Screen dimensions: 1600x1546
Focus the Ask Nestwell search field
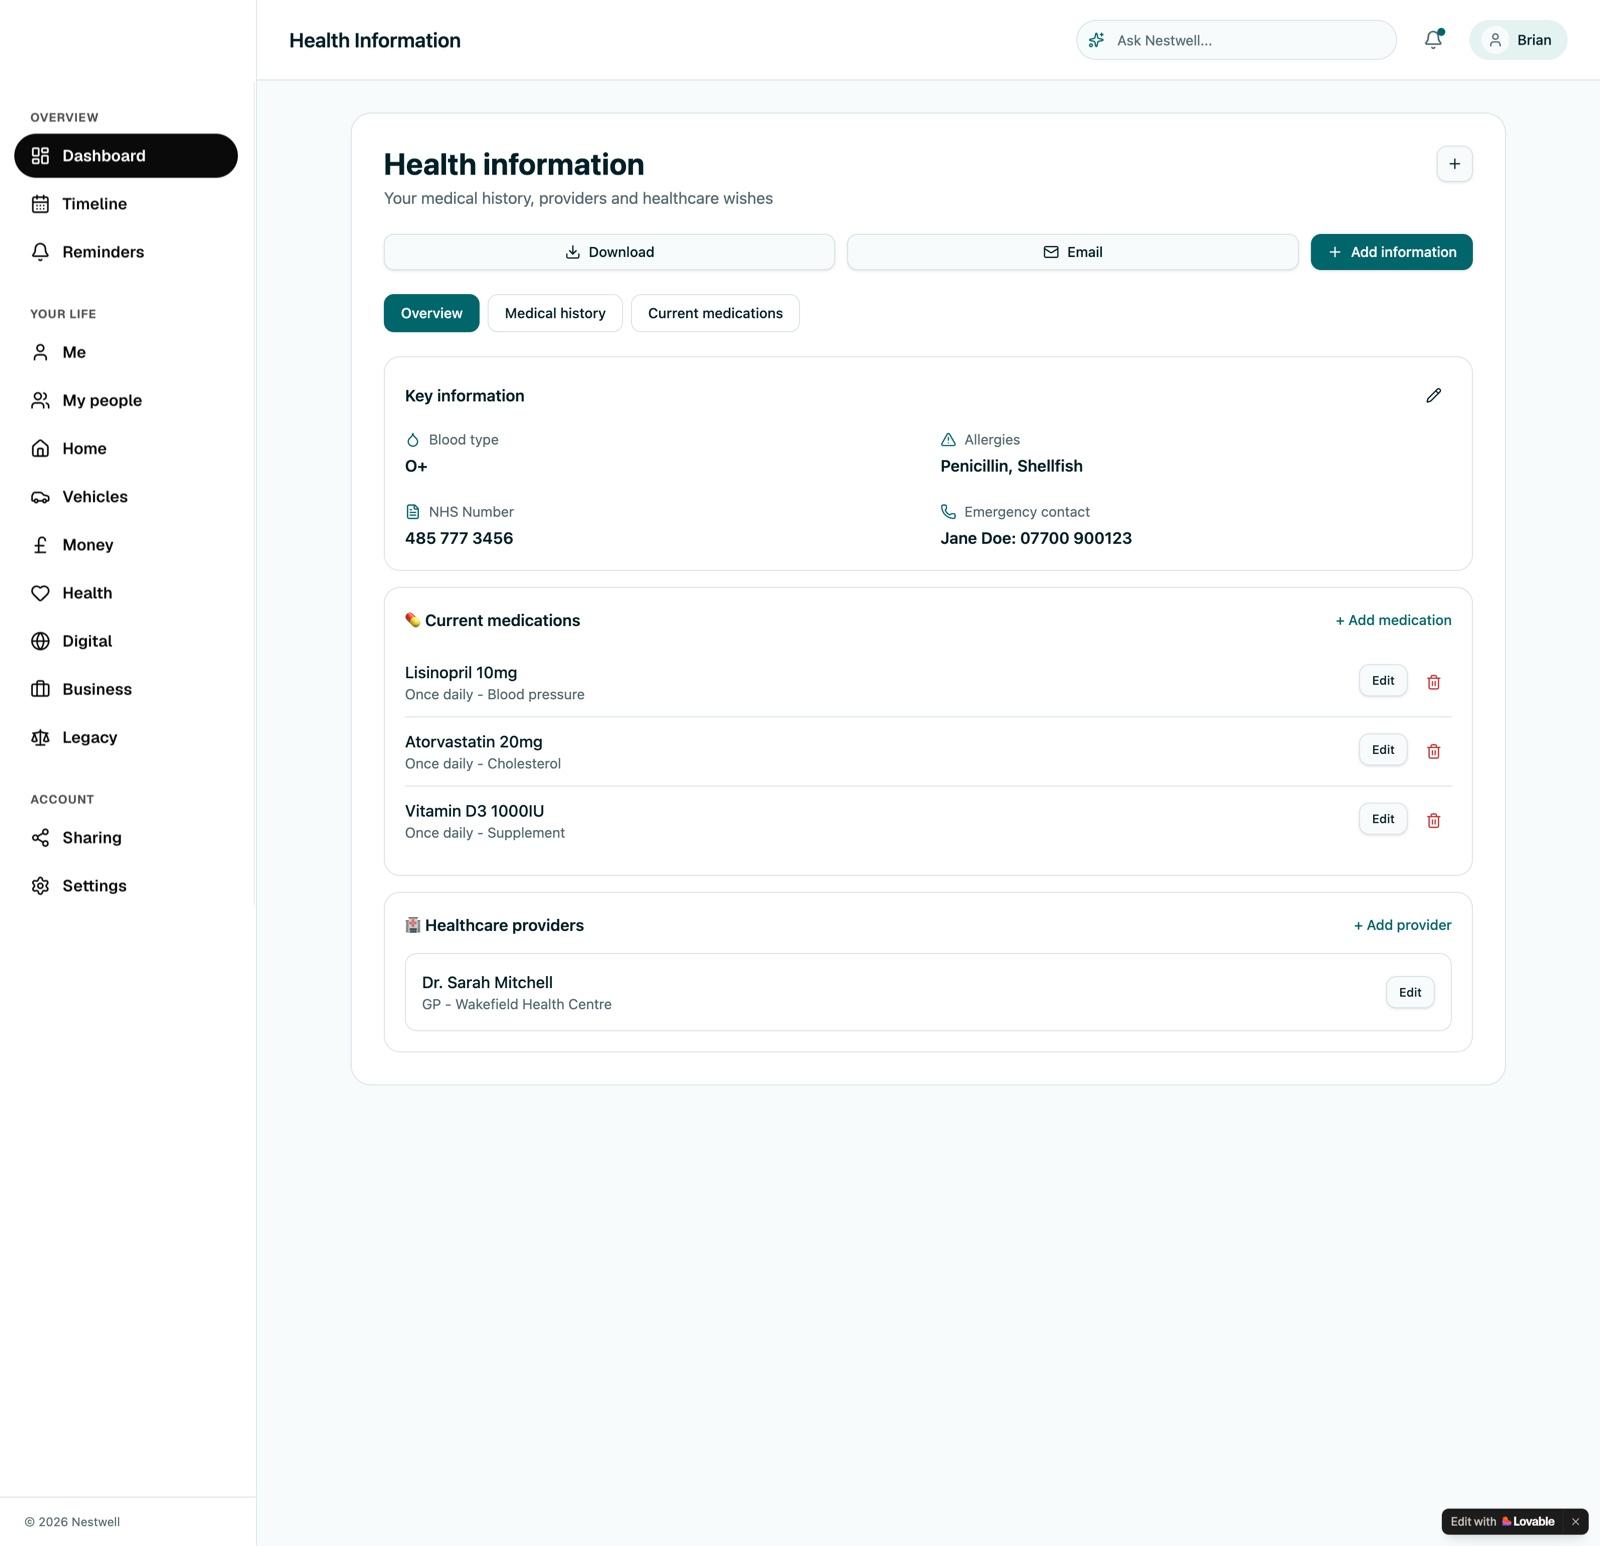click(x=1236, y=40)
